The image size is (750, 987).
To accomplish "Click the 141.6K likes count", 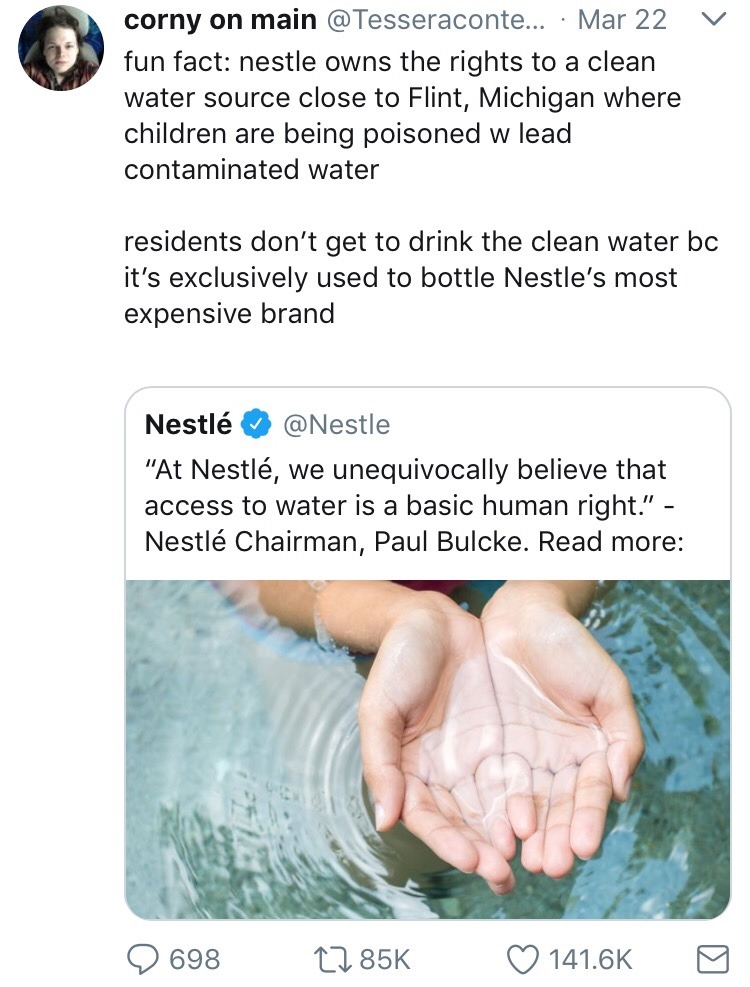I will [589, 958].
